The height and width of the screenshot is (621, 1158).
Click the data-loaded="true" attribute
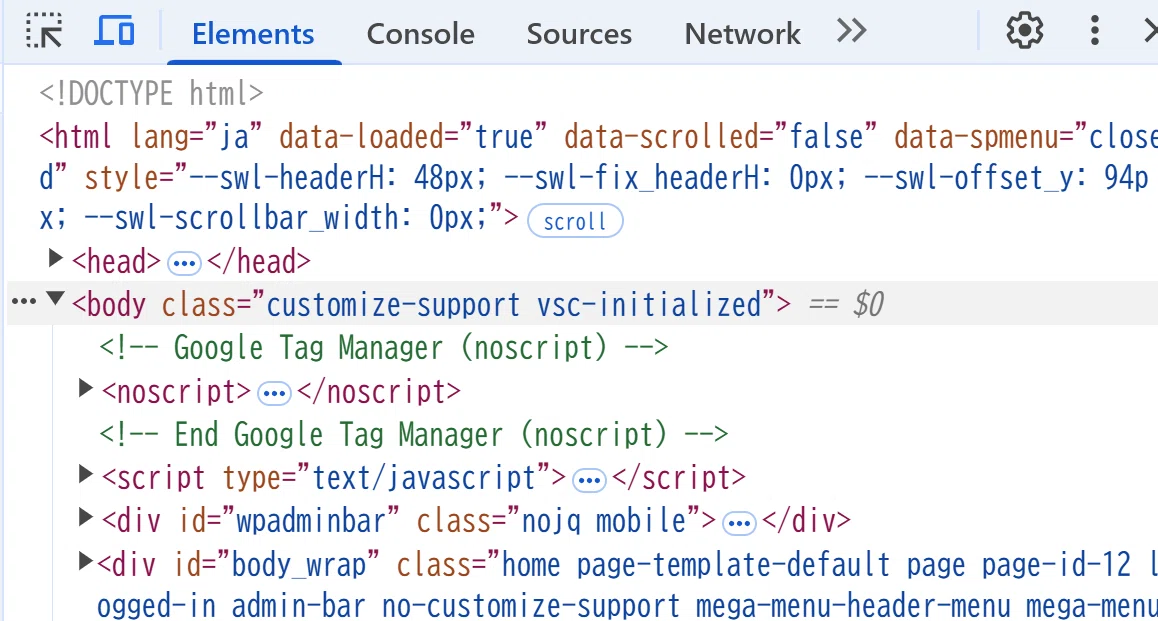pyautogui.click(x=414, y=137)
